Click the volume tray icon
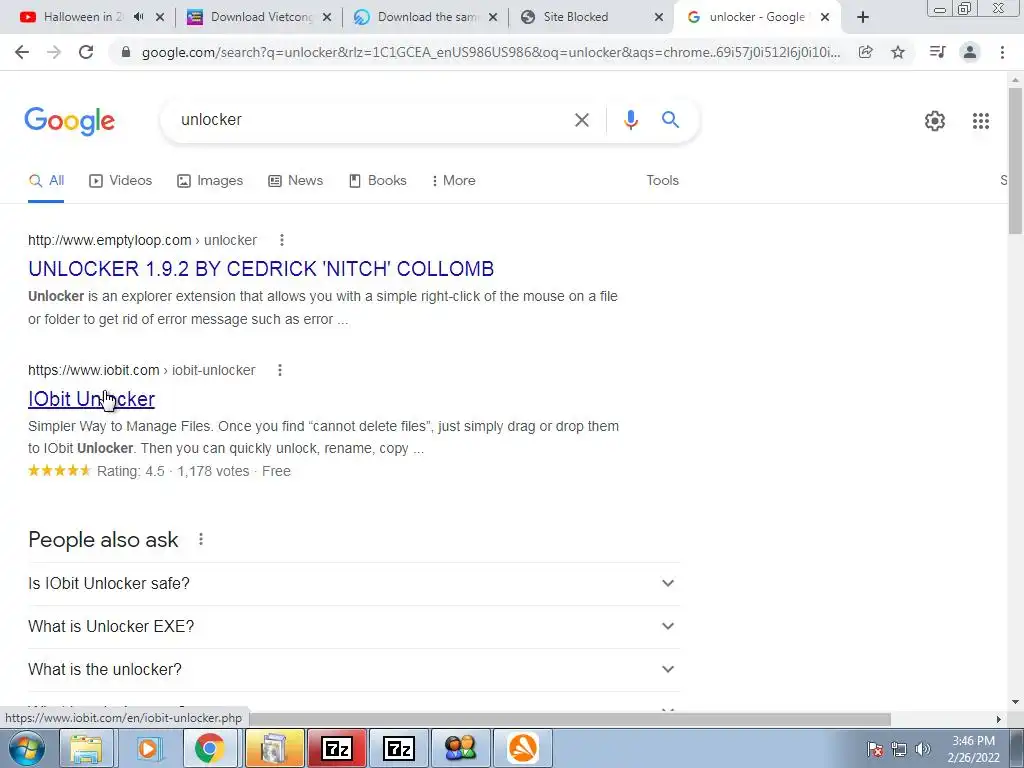Viewport: 1024px width, 768px height. 922,749
